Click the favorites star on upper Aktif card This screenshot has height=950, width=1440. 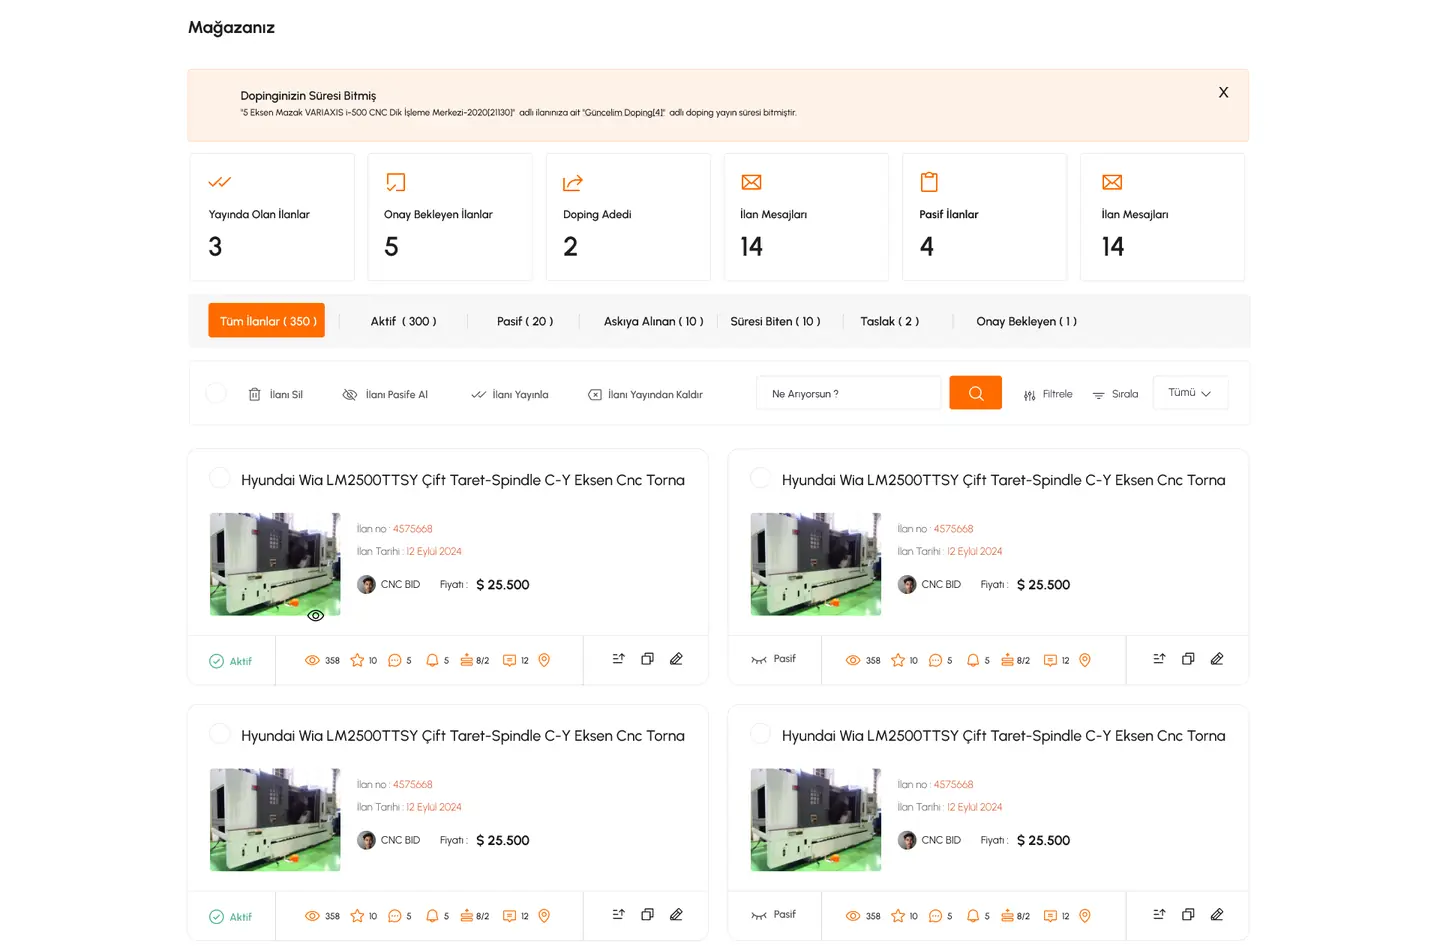[x=357, y=660]
